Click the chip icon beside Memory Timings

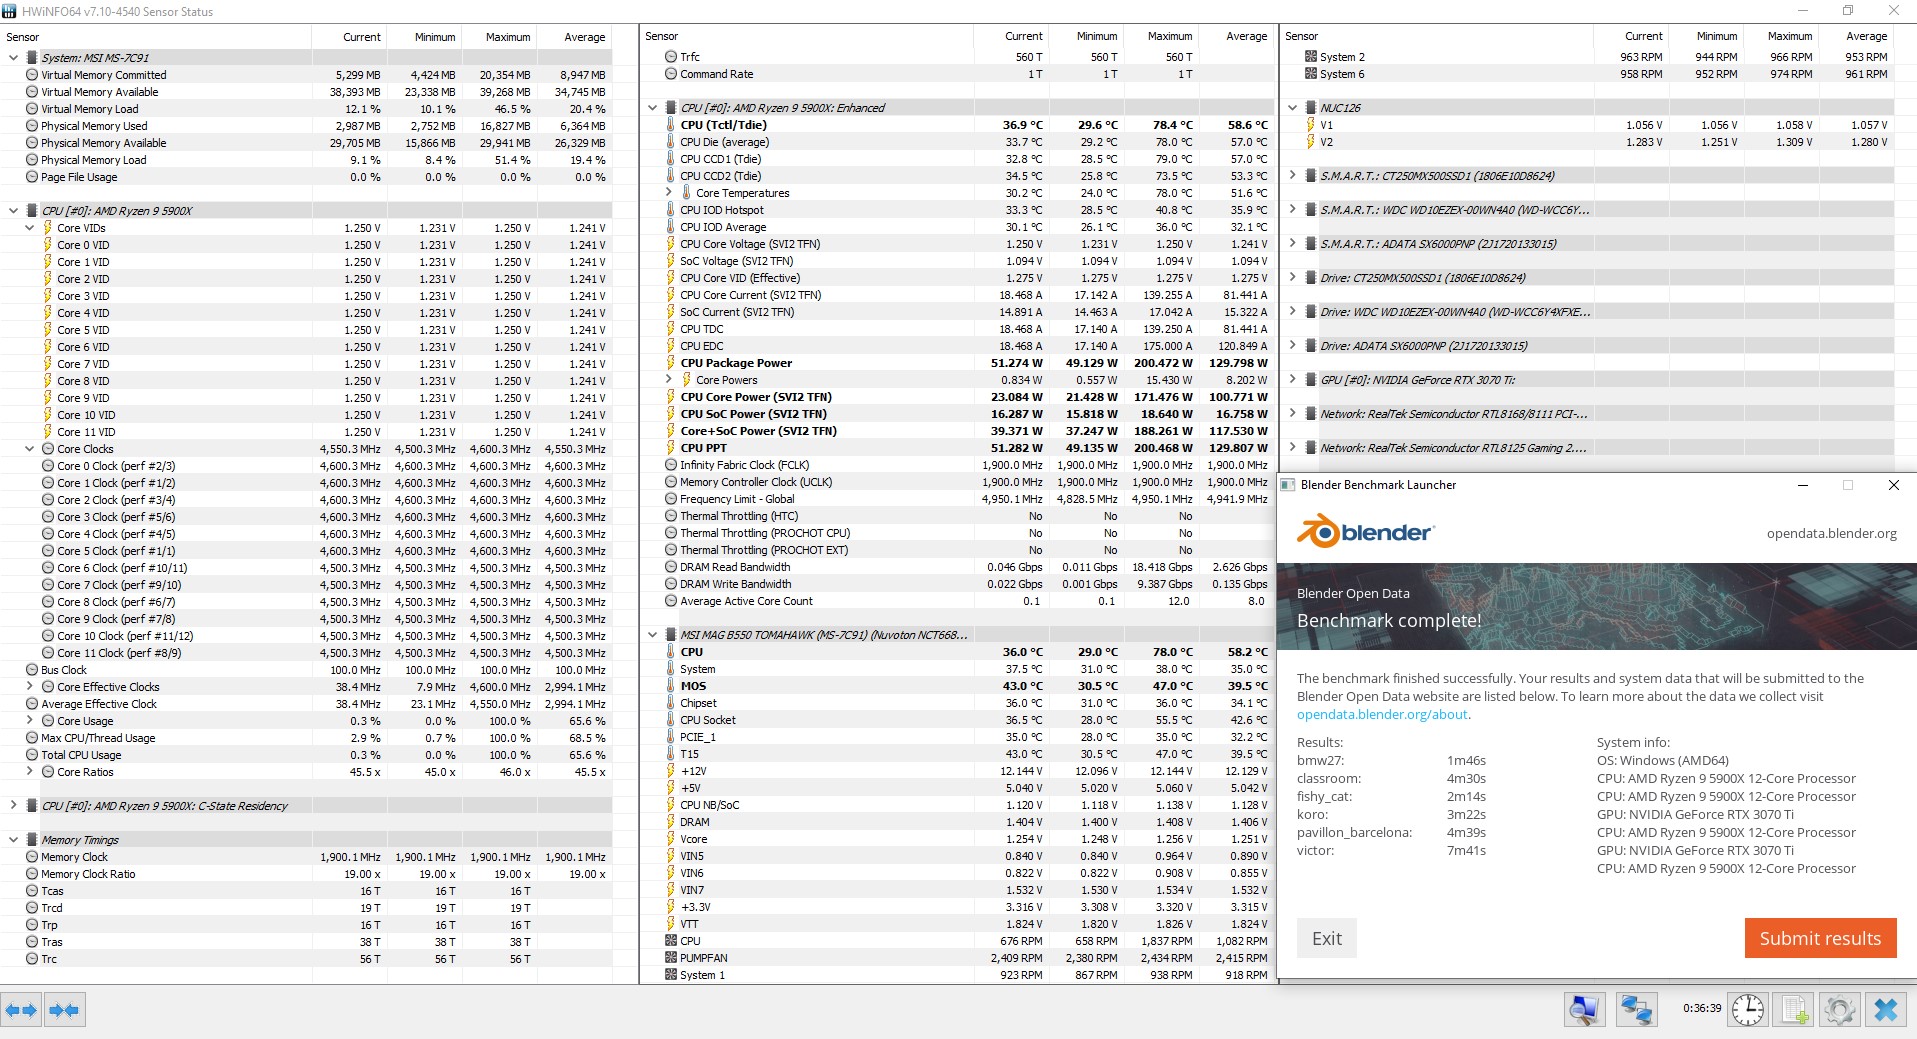[x=31, y=840]
